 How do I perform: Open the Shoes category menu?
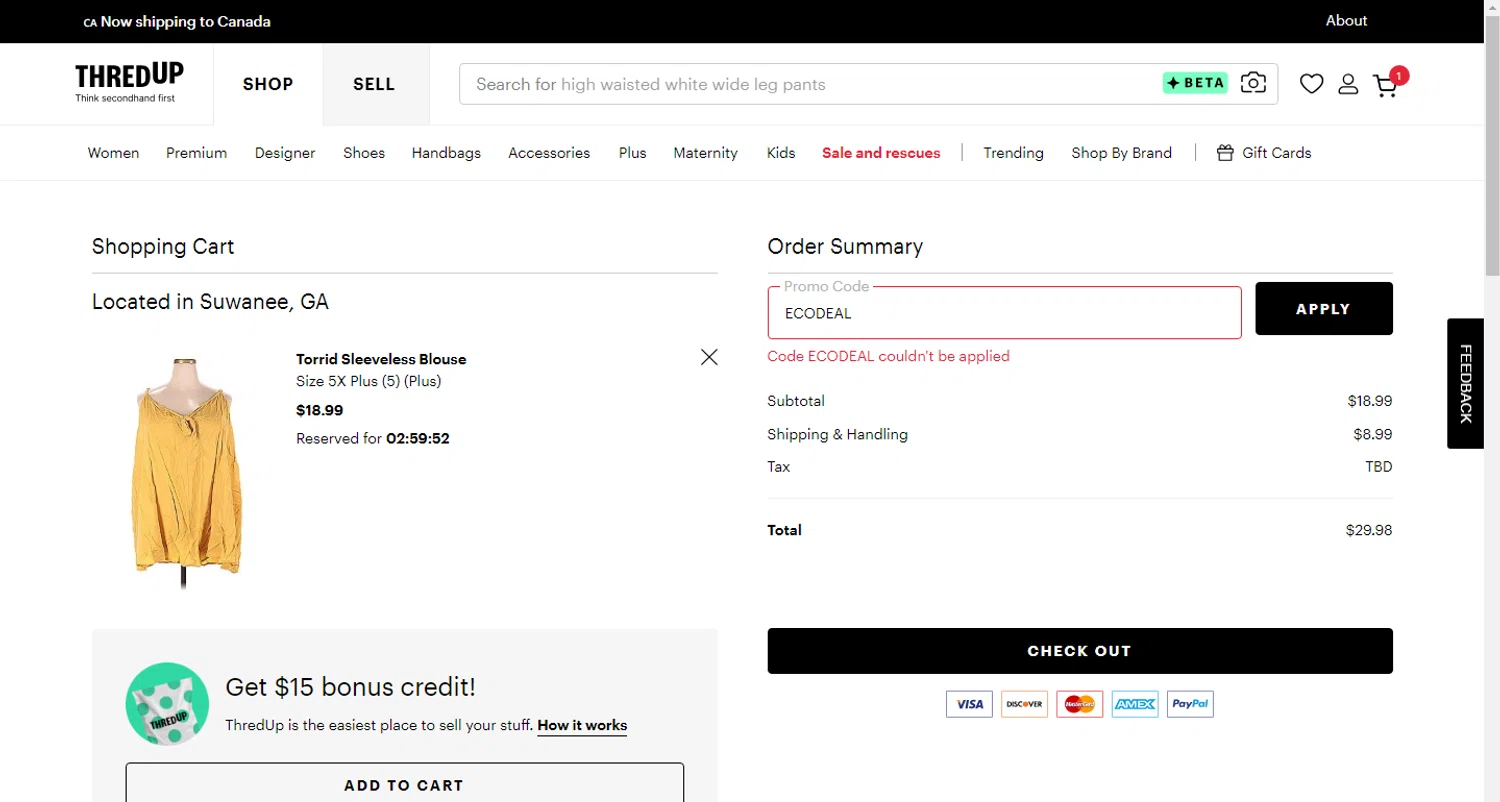364,153
